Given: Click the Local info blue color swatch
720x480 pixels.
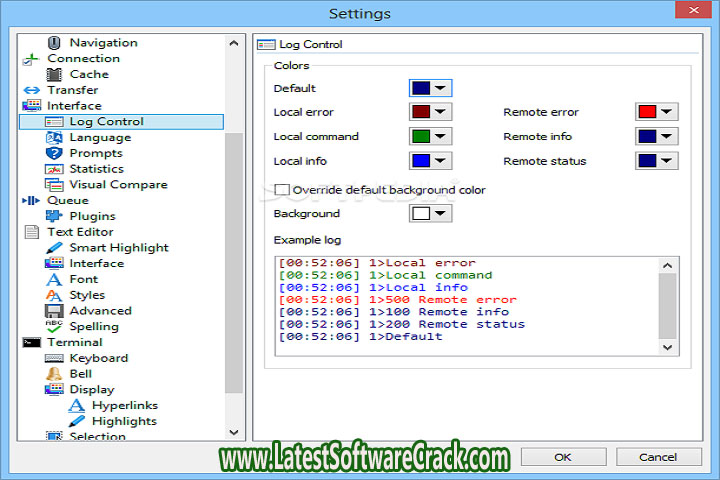Looking at the screenshot, I should click(422, 161).
